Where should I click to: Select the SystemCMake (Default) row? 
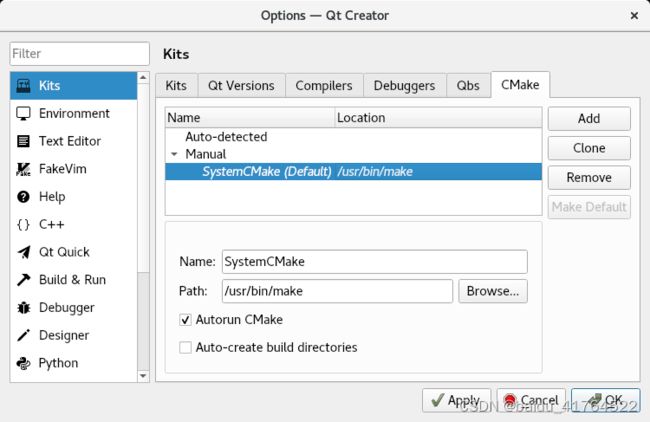(x=353, y=172)
